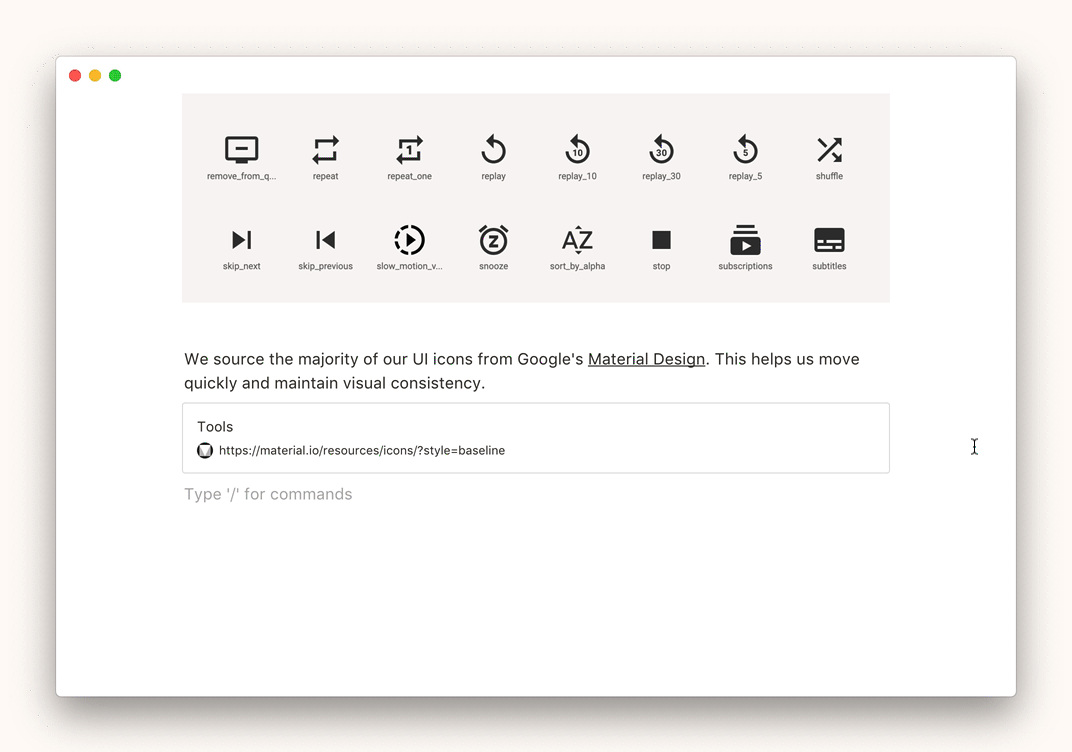Click the sort_by_alpha icon

(577, 240)
